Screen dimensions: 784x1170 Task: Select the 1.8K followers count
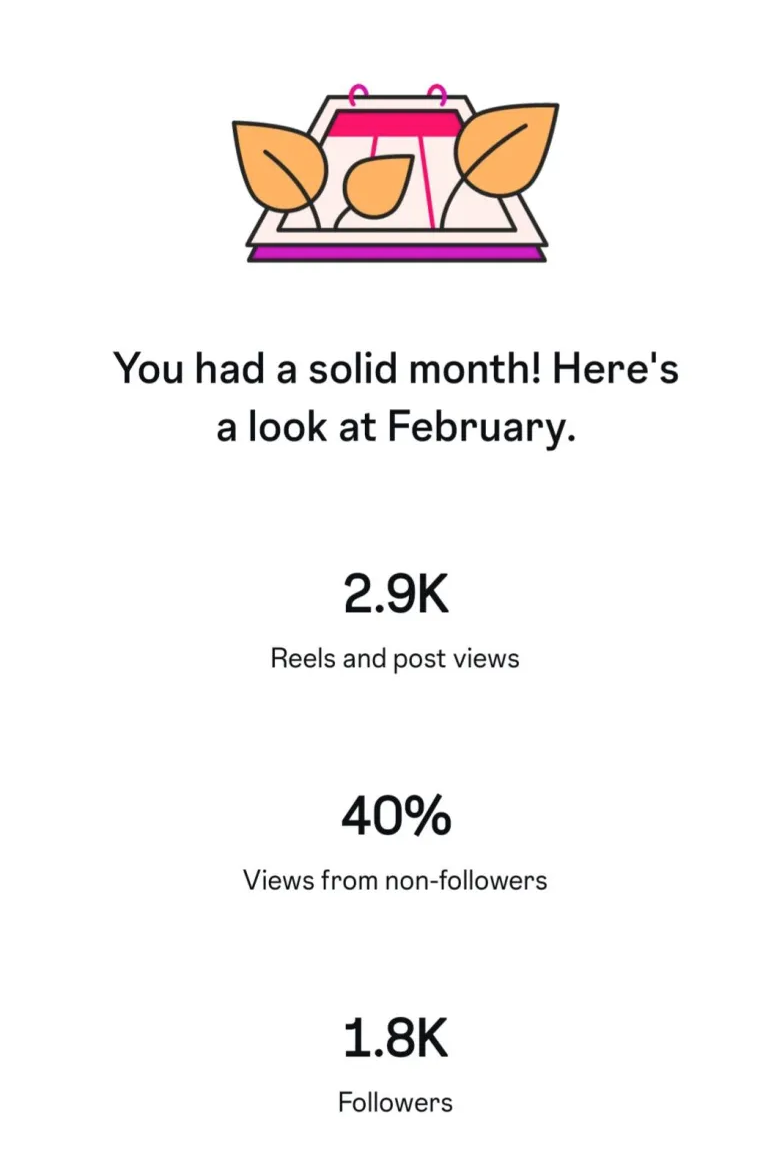[x=396, y=1040]
